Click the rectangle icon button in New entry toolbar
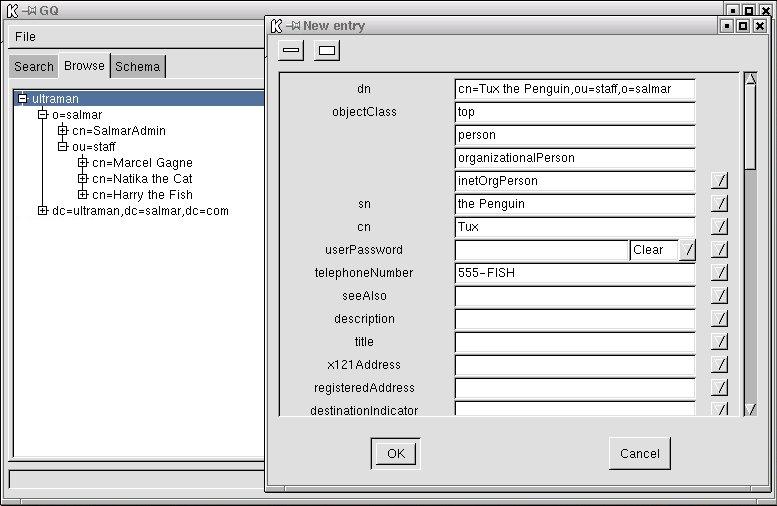The width and height of the screenshot is (777, 506). 327,50
